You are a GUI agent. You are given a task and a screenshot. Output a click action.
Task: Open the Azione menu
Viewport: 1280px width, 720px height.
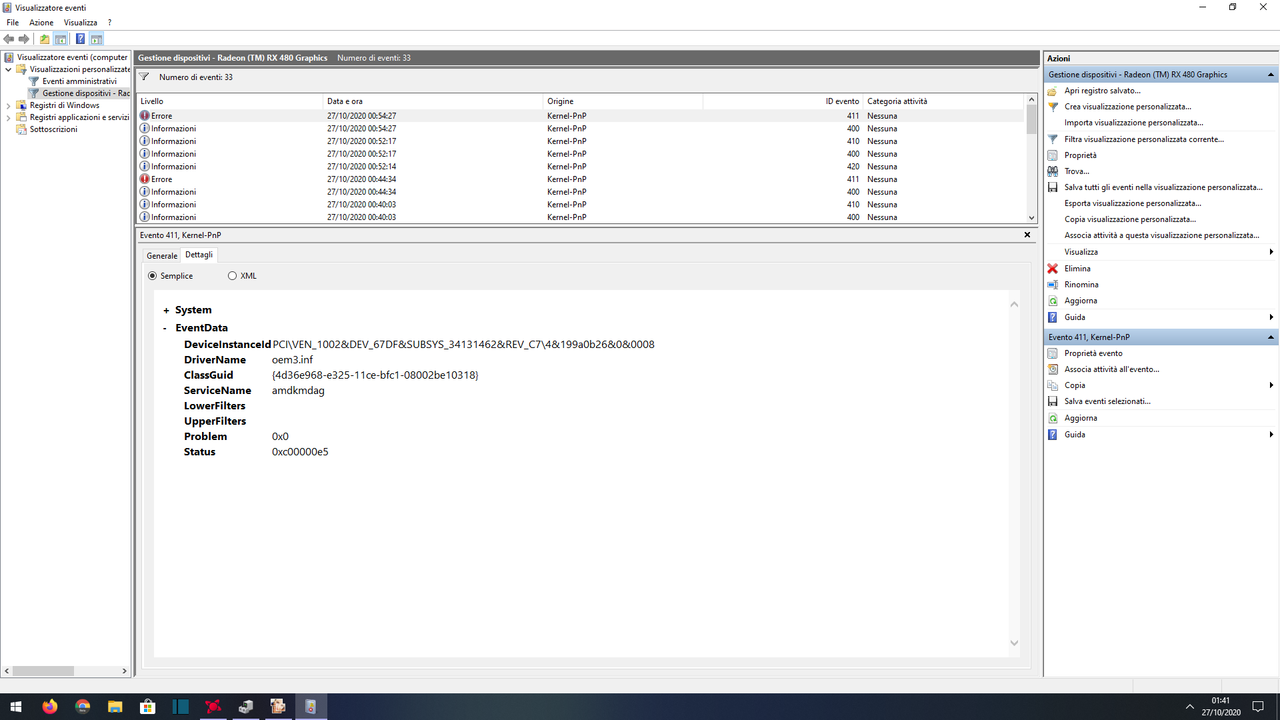pyautogui.click(x=41, y=22)
